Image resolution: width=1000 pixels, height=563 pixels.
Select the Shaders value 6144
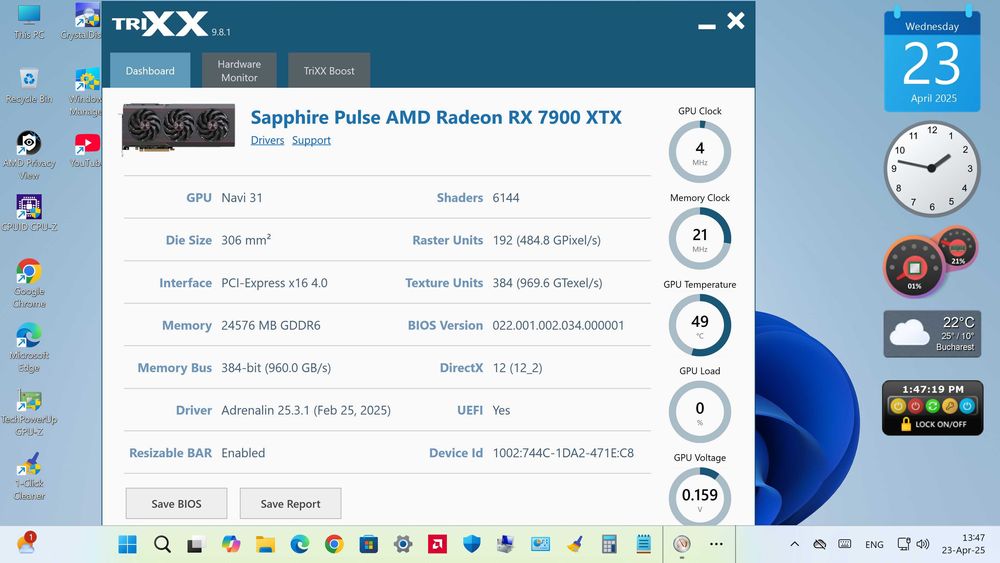[x=506, y=198]
